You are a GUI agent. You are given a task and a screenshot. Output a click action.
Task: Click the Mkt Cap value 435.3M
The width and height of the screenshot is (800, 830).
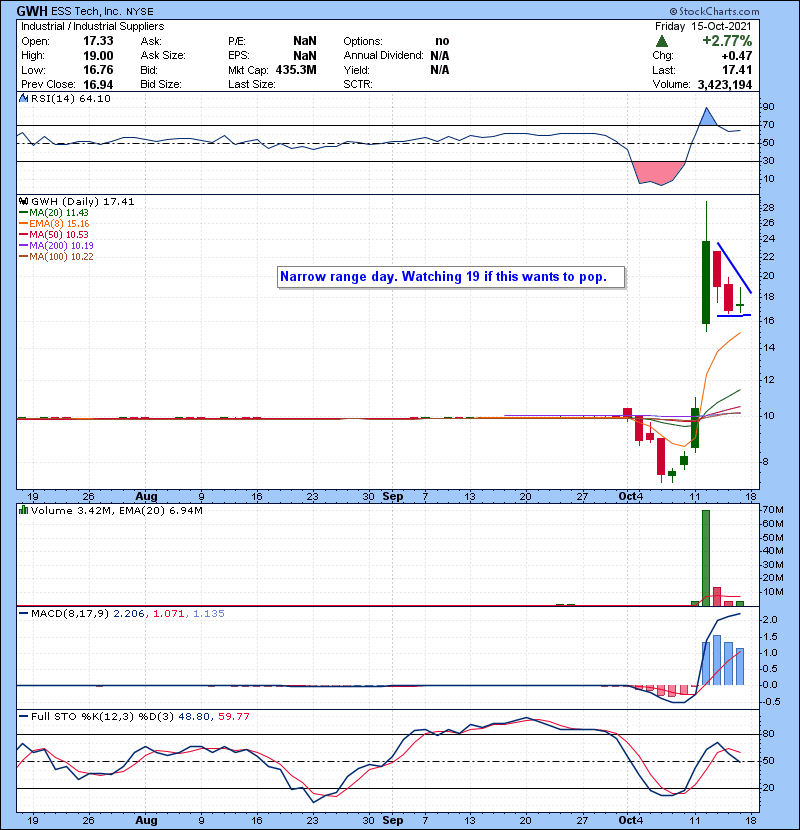tap(296, 70)
